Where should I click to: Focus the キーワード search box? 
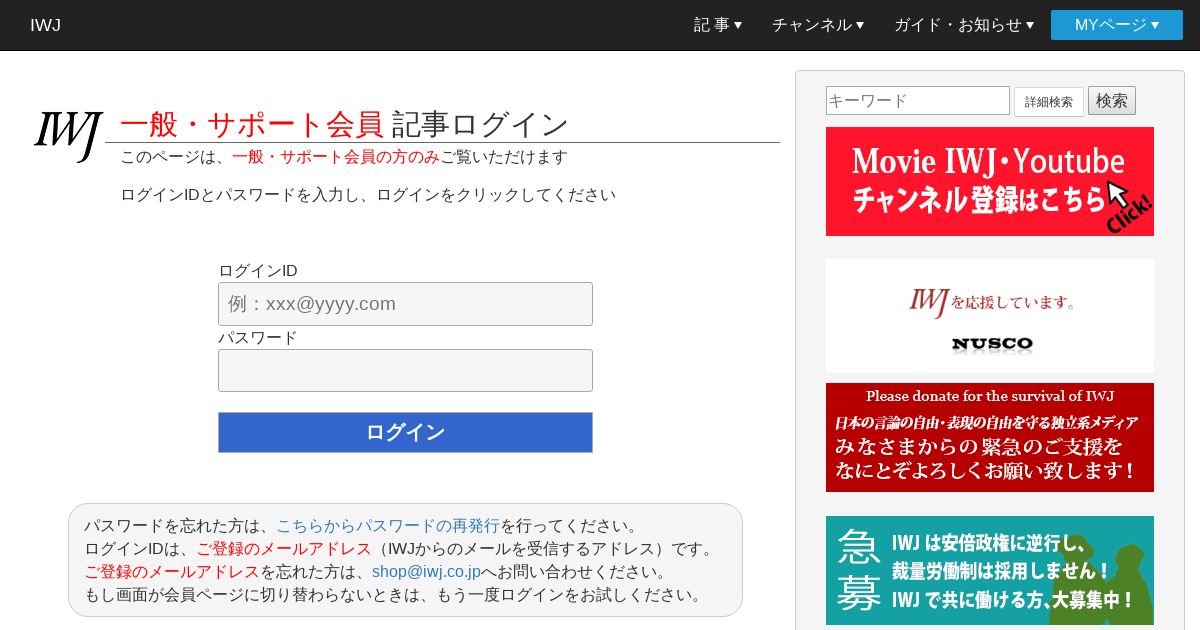pyautogui.click(x=918, y=101)
